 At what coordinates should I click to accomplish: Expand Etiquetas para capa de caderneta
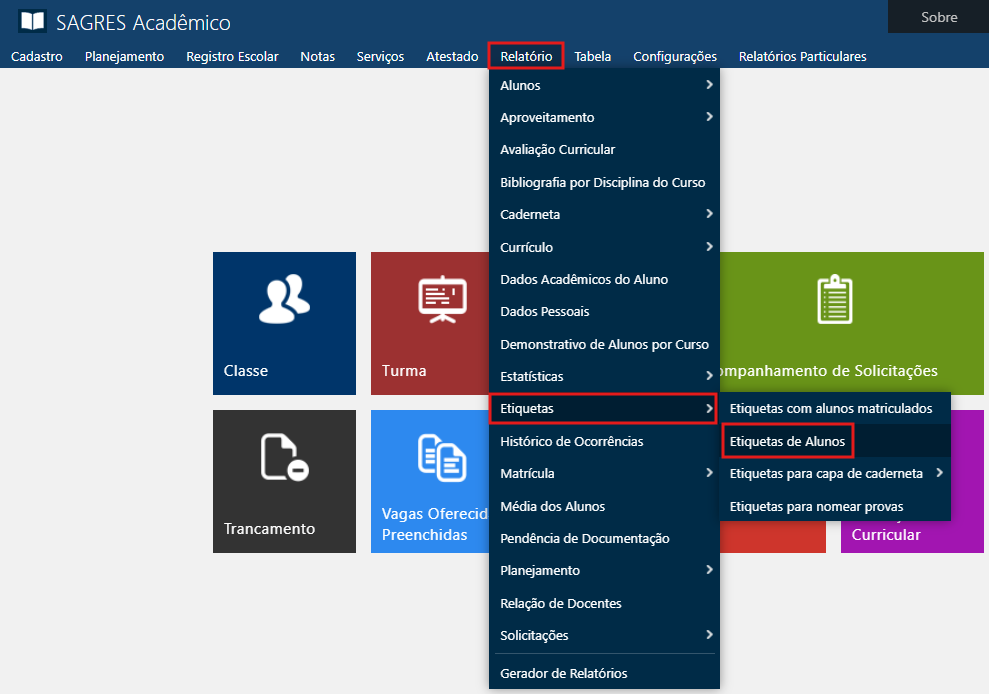pos(938,473)
